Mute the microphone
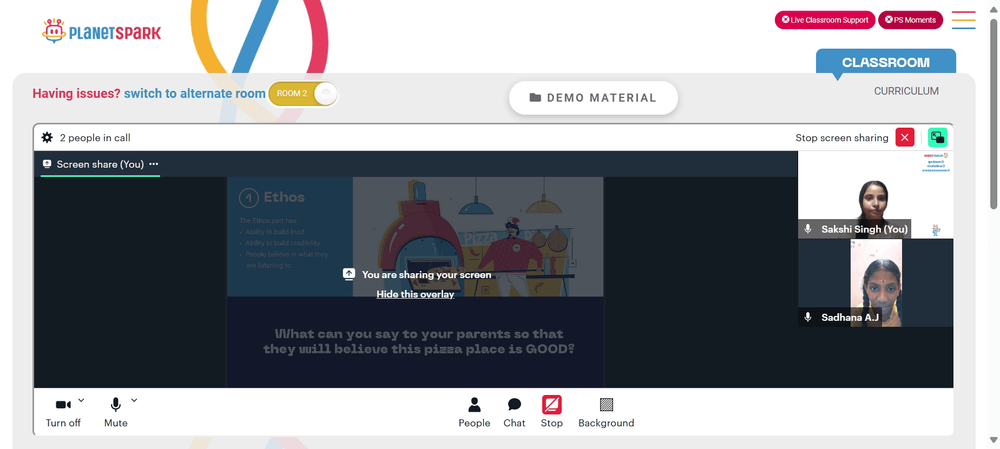The width and height of the screenshot is (1000, 449). pos(115,411)
